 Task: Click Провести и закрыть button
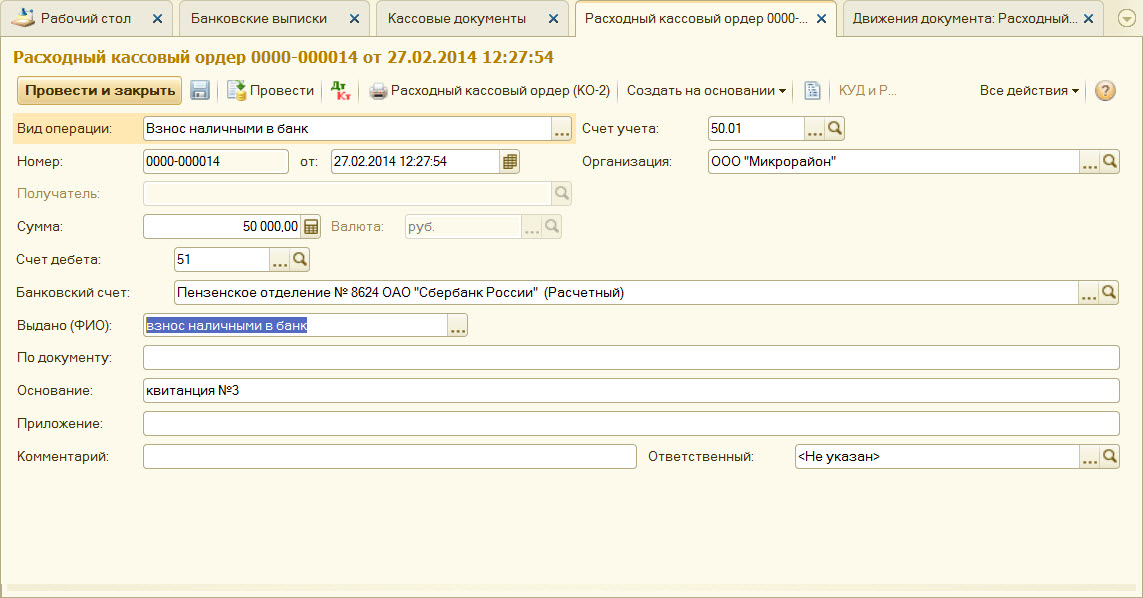(x=99, y=91)
